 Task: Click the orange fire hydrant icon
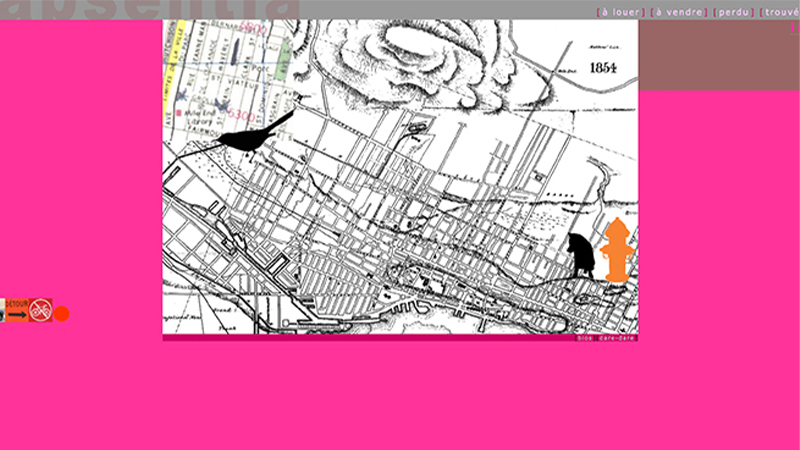(618, 250)
